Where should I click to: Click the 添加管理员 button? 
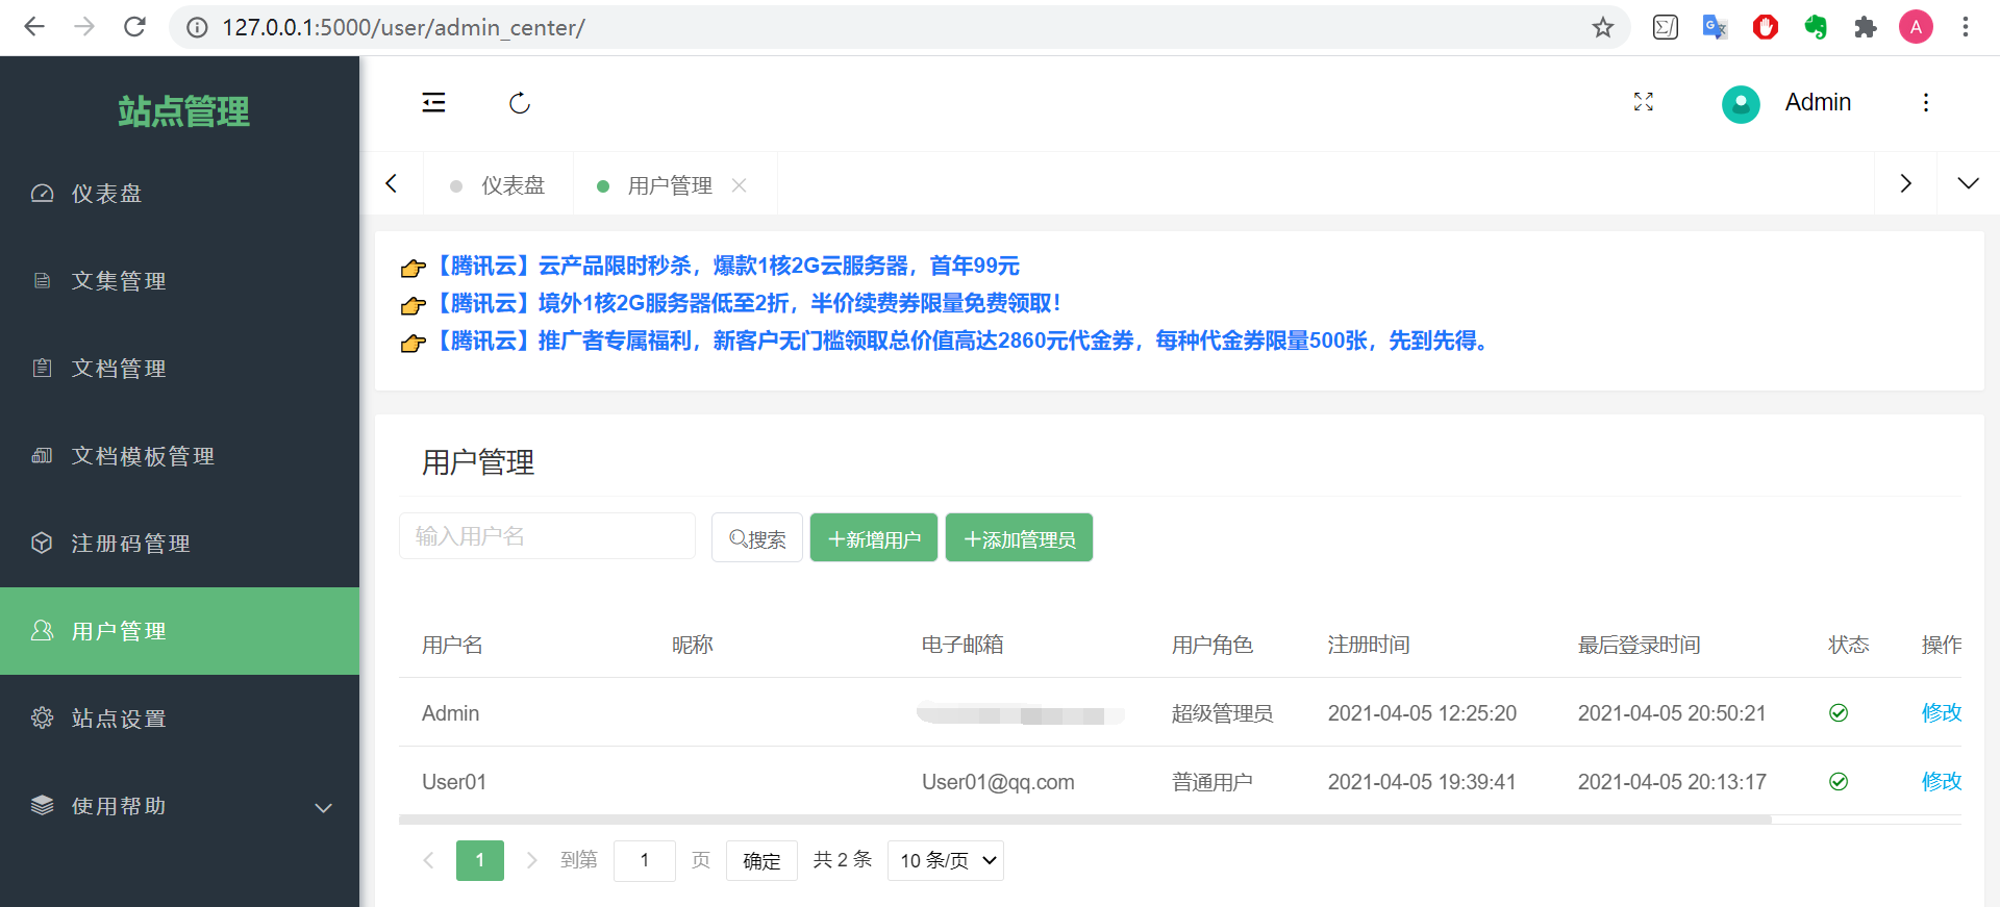[1019, 538]
